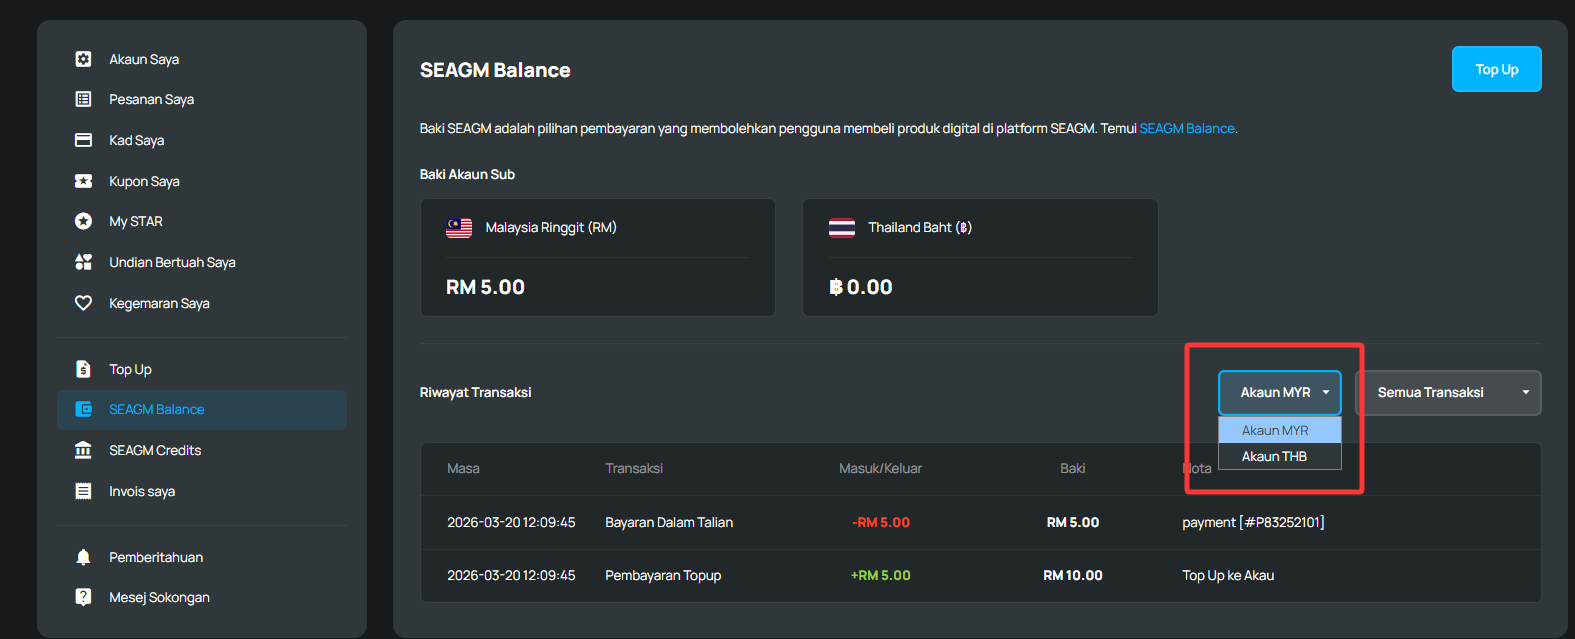This screenshot has height=639, width=1575.
Task: Choose Akaun THB option in dropdown list
Action: pyautogui.click(x=1280, y=456)
